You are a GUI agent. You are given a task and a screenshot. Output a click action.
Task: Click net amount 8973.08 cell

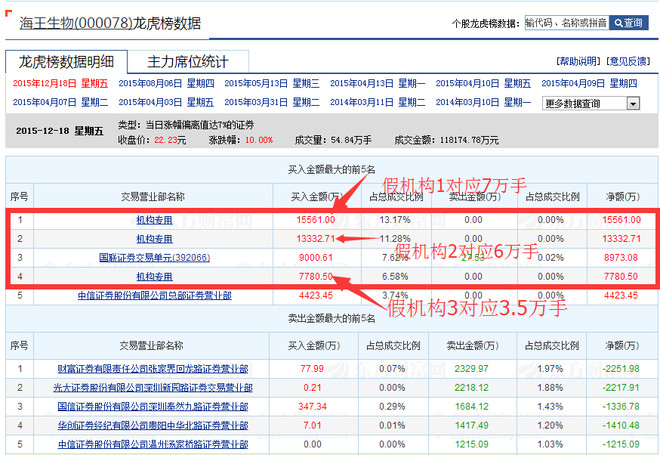(x=621, y=257)
